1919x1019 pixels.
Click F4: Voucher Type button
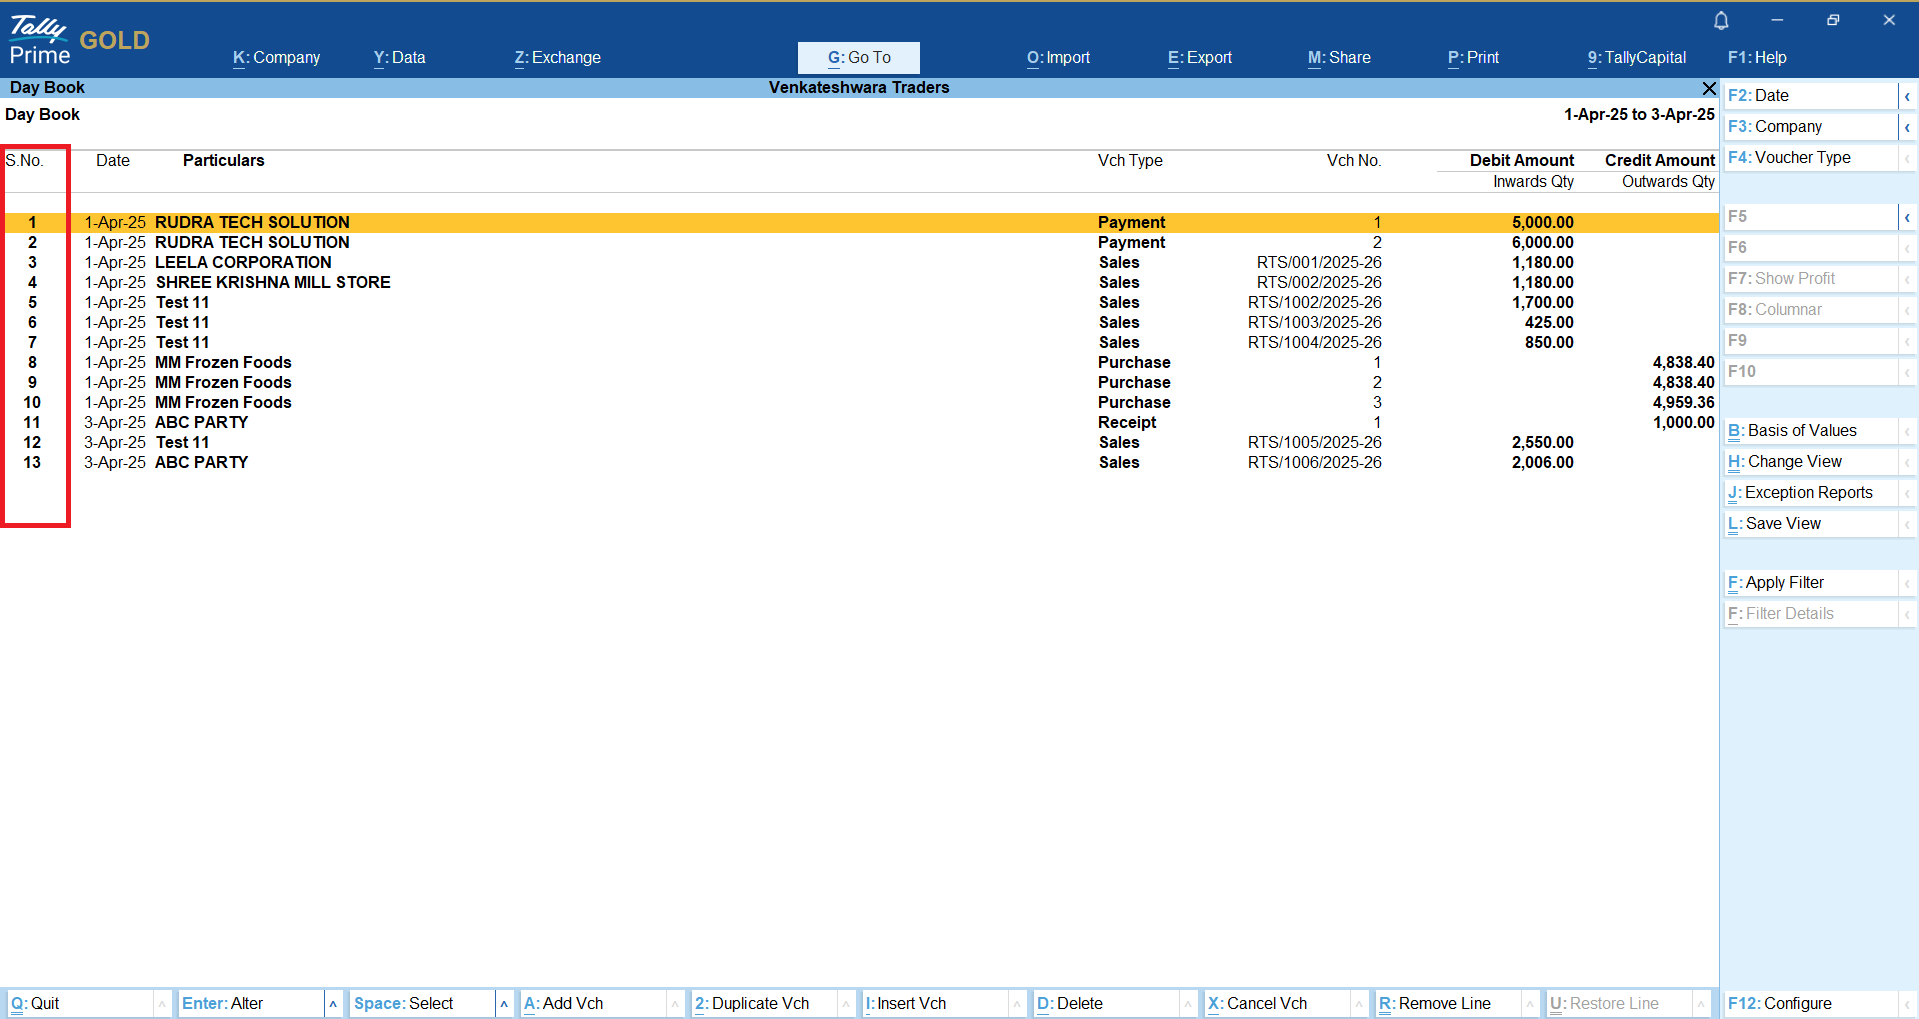pyautogui.click(x=1810, y=158)
